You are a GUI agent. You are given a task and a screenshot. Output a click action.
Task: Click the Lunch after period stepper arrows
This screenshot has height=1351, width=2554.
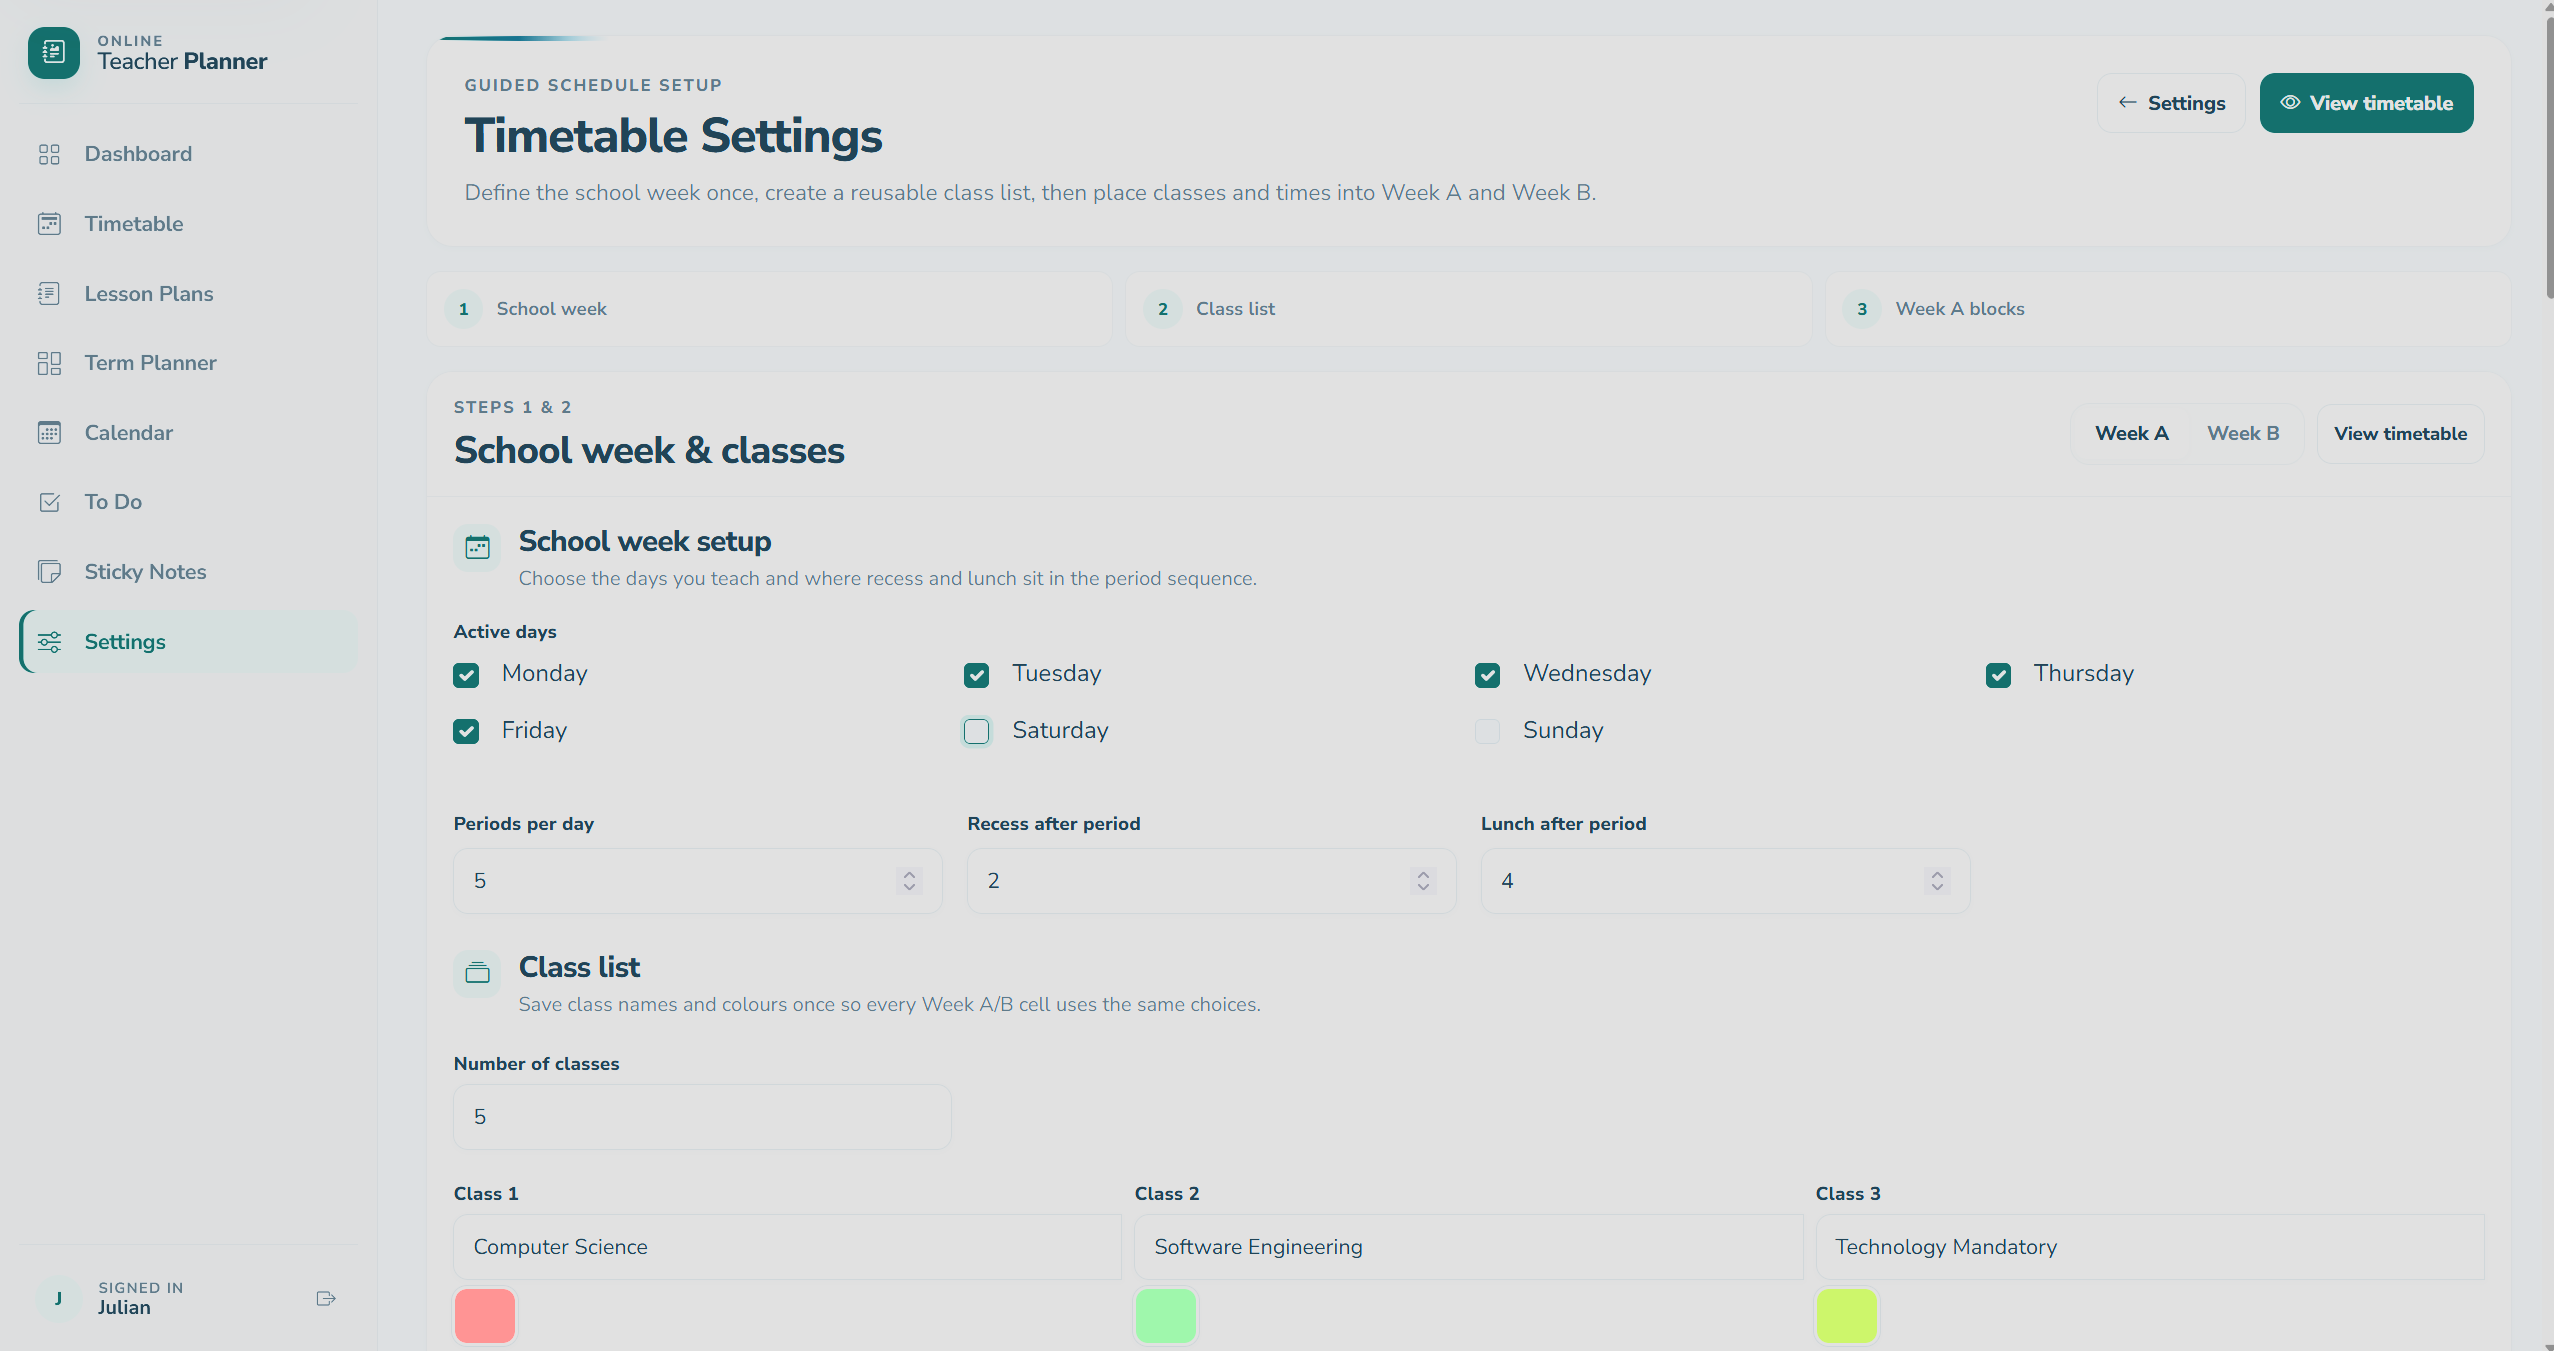(x=1937, y=881)
